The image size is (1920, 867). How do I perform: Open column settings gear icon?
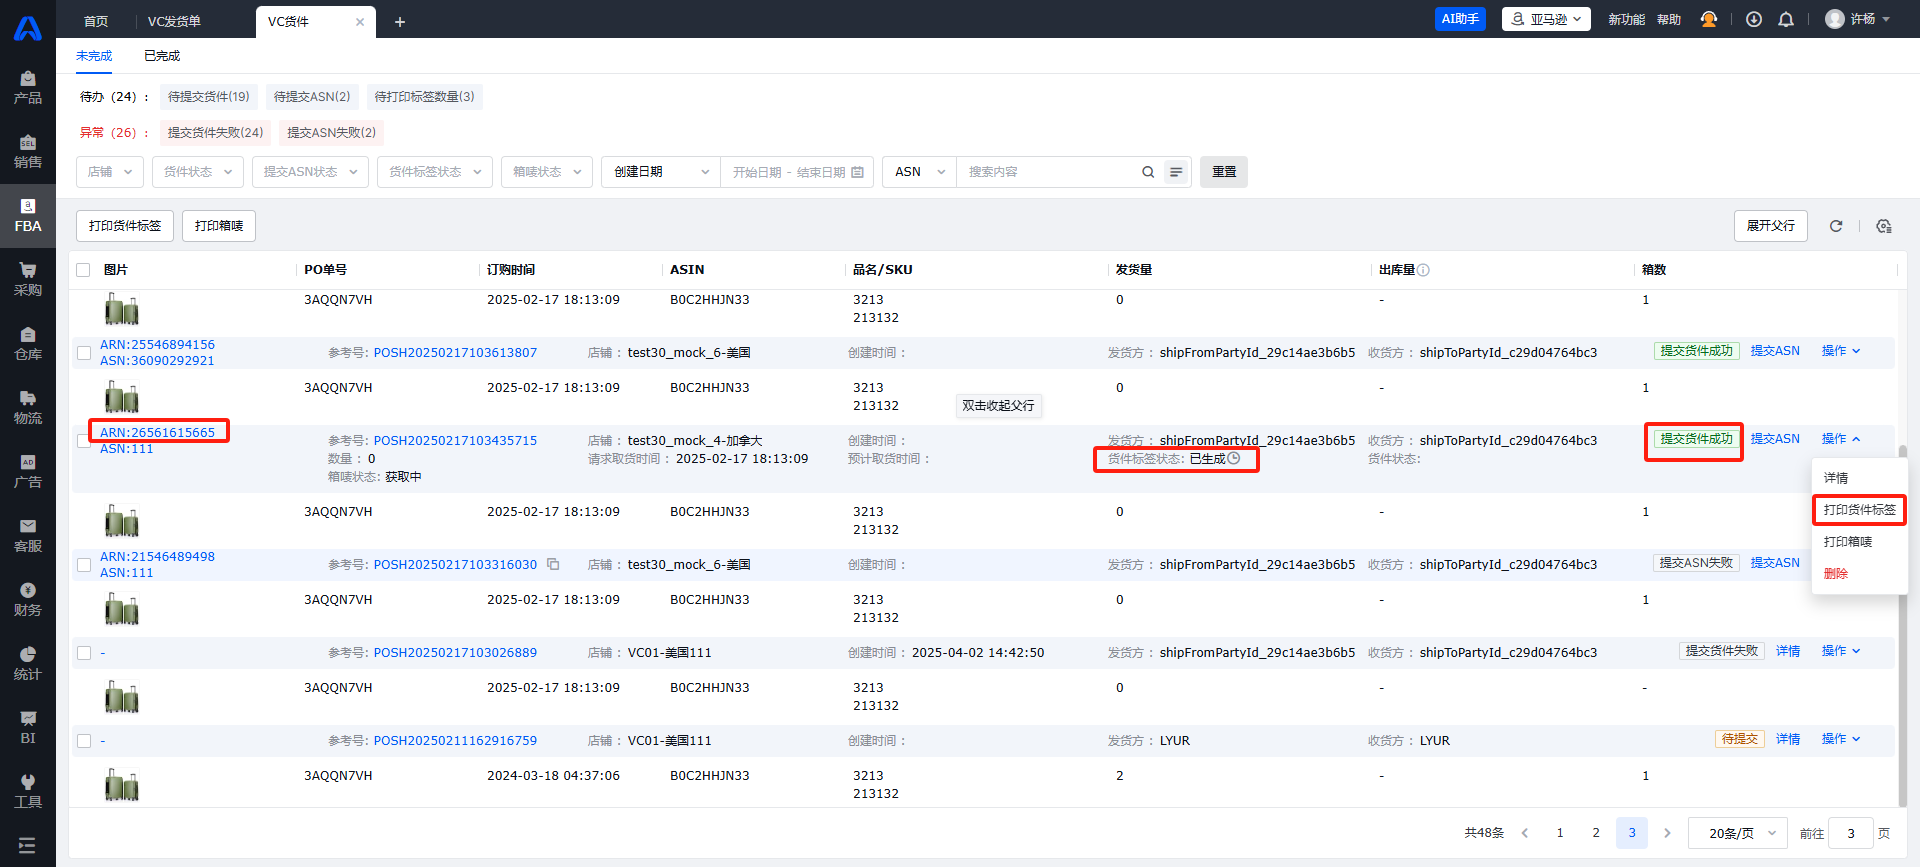pos(1884,226)
